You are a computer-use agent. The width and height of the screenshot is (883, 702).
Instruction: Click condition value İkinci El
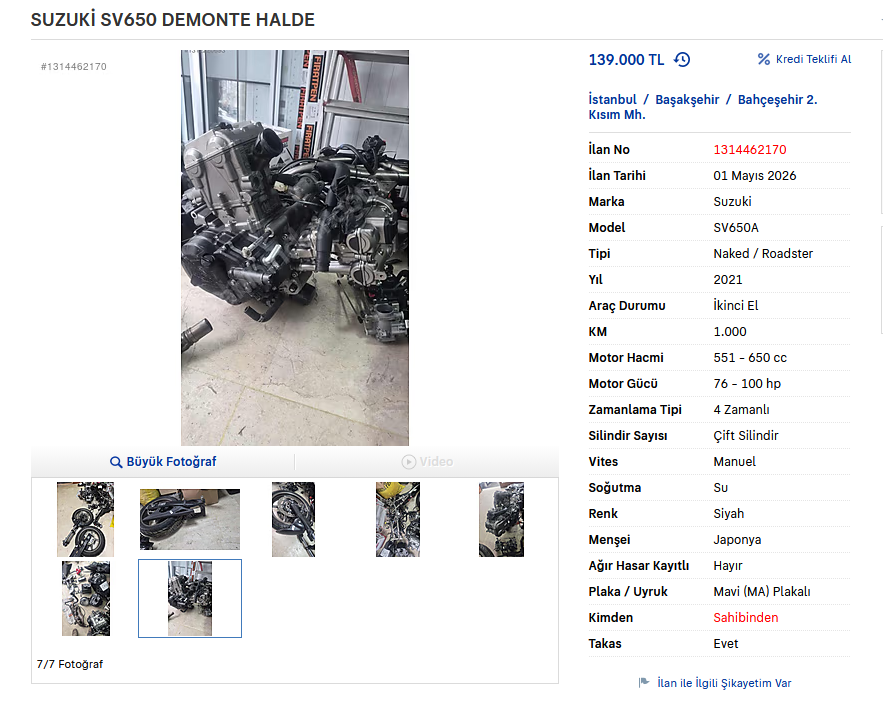click(x=735, y=306)
